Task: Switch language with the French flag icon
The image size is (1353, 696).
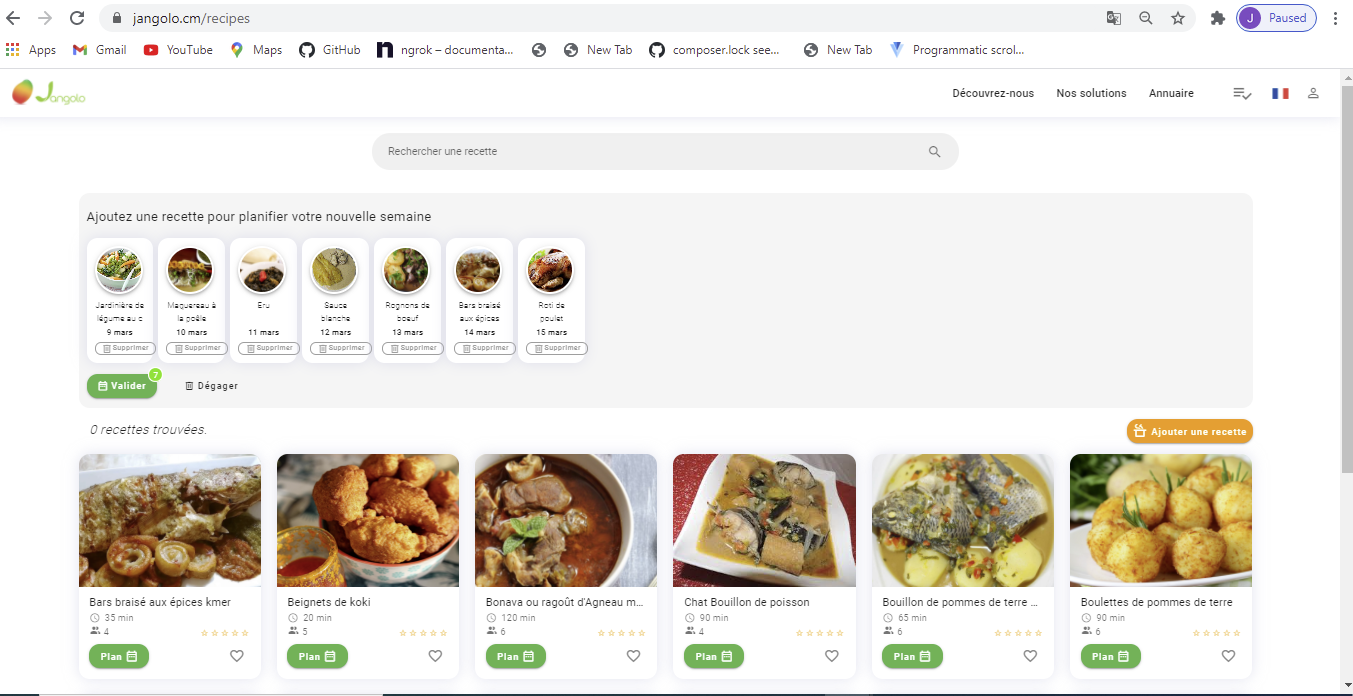Action: (1280, 93)
